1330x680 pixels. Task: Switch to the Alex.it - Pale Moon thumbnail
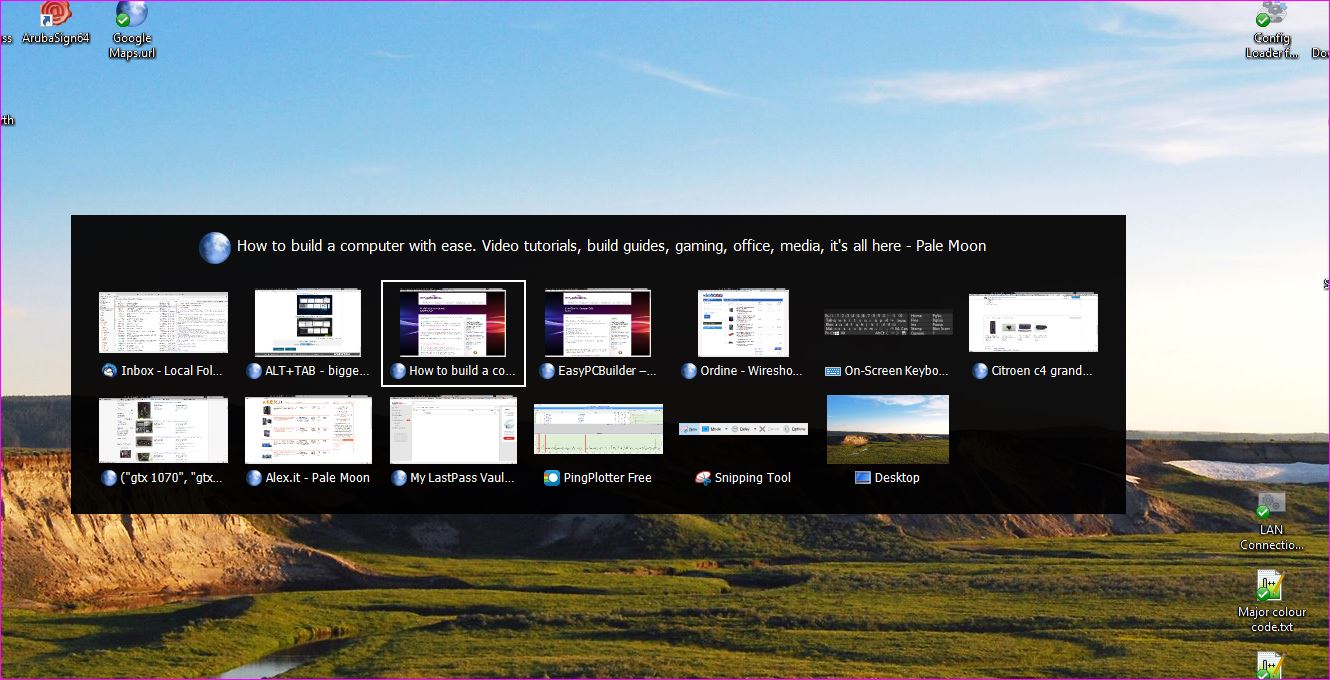[308, 430]
